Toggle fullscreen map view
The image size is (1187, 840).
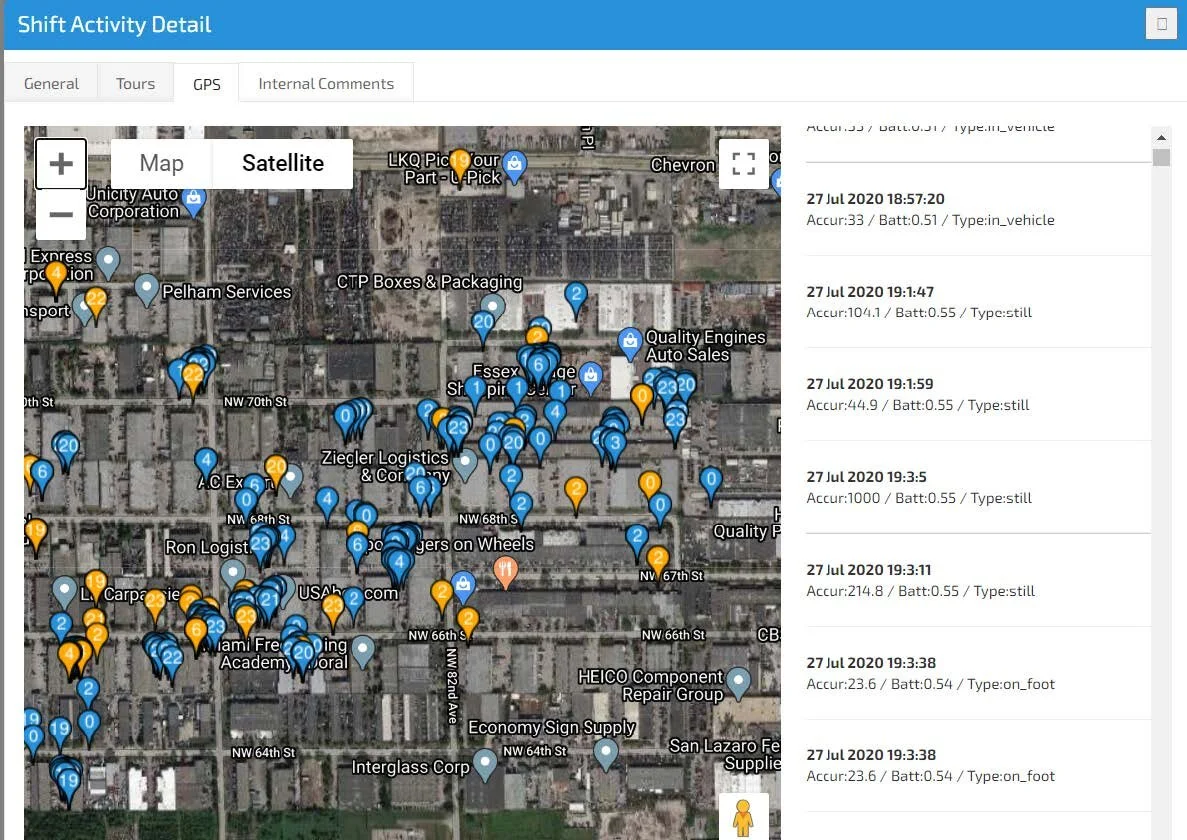tap(743, 164)
